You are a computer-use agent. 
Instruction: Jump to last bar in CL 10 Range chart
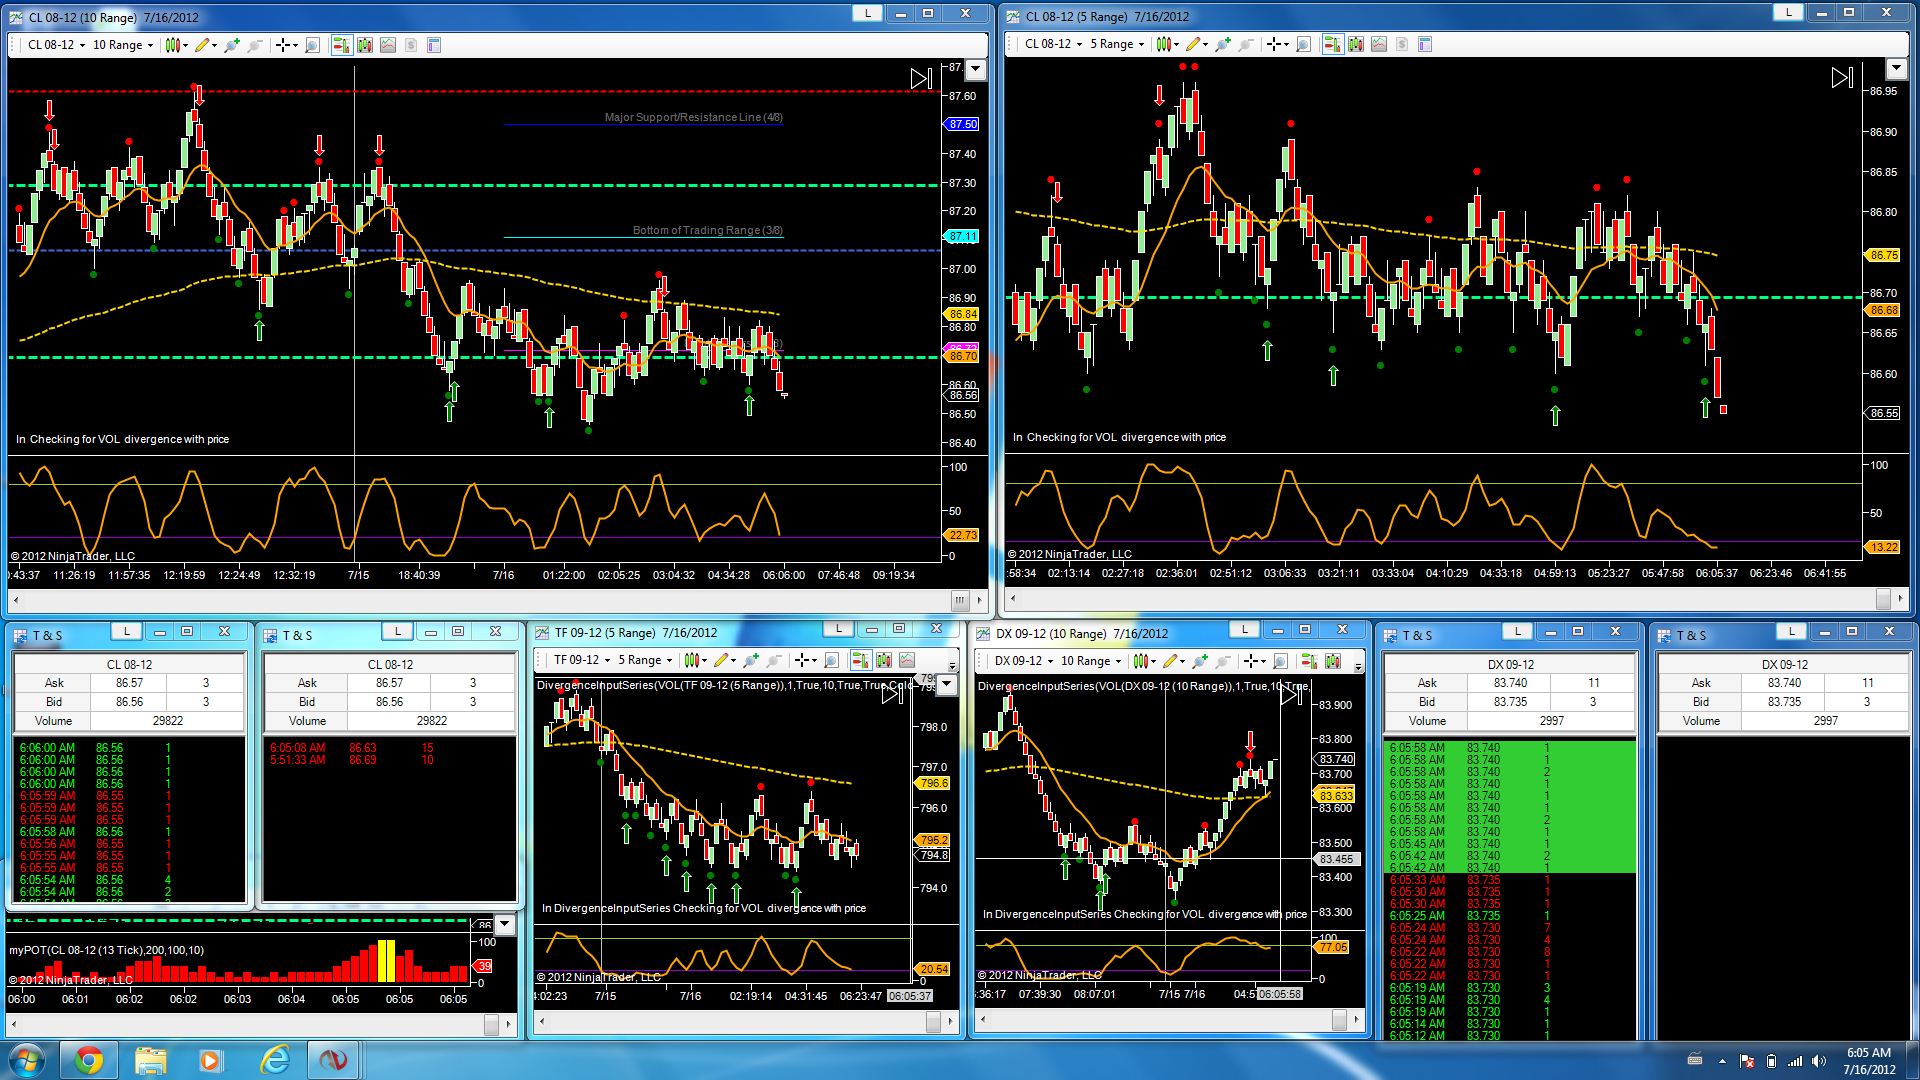pos(921,78)
